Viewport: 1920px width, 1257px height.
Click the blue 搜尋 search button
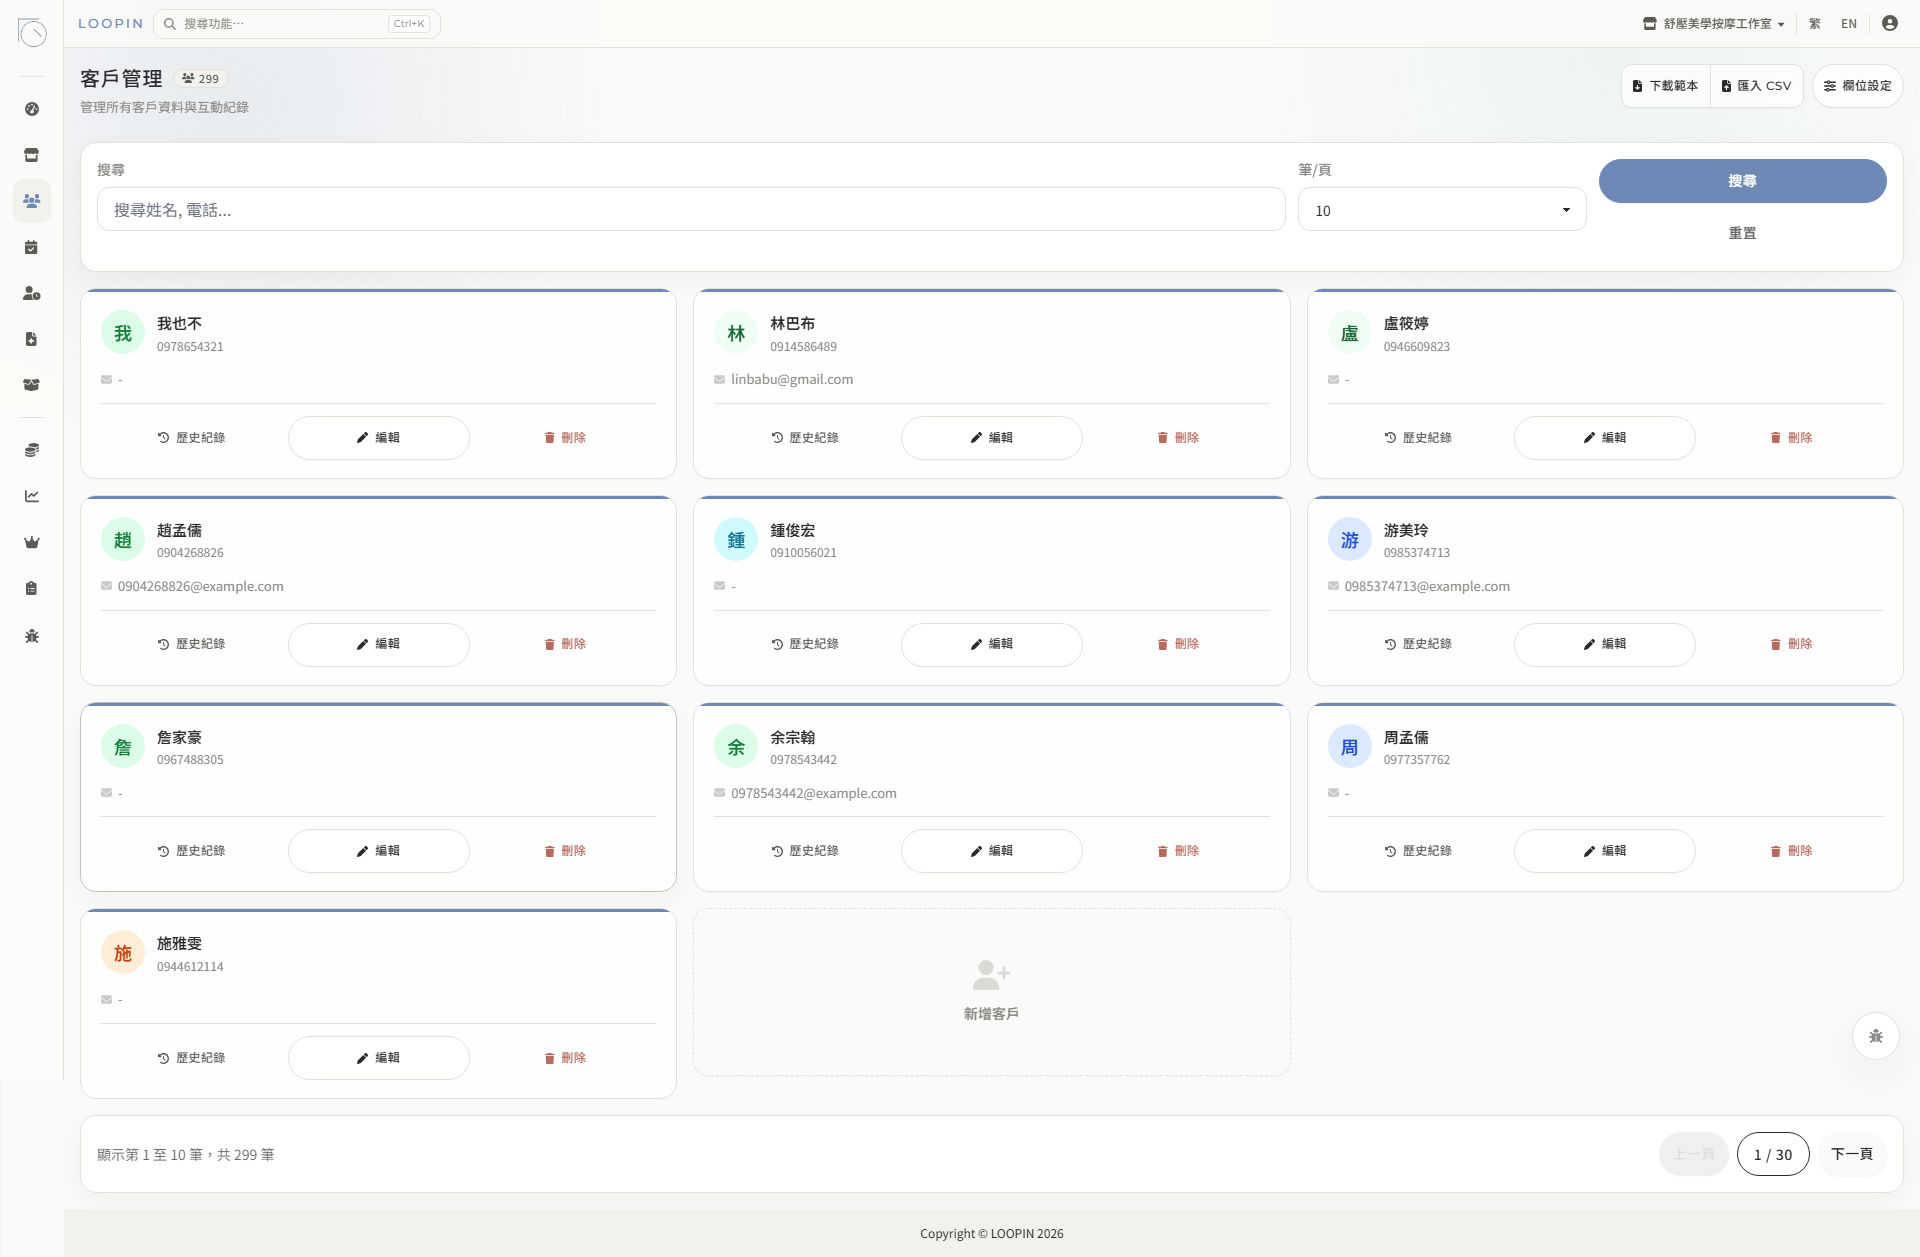pos(1742,181)
